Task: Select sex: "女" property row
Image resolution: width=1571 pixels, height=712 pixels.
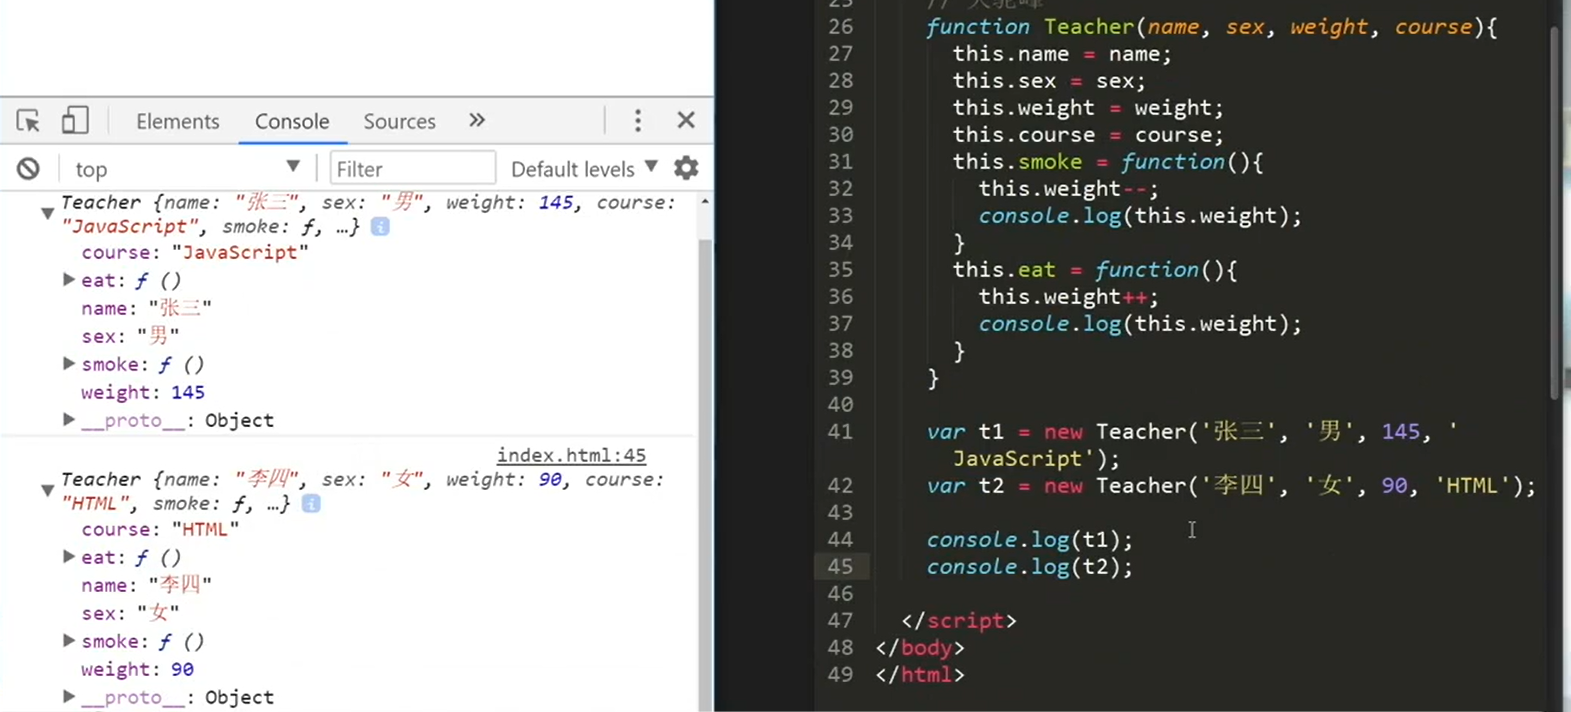Action: pyautogui.click(x=130, y=613)
